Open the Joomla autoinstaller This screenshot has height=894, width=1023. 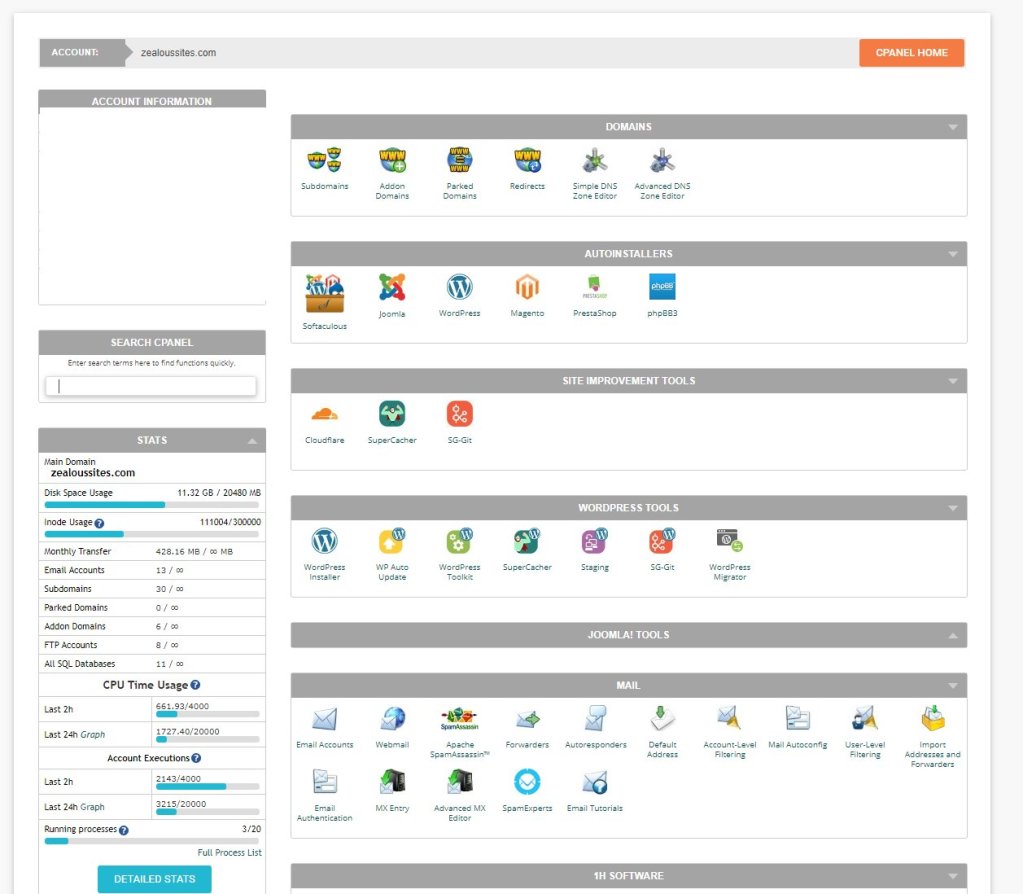(x=392, y=287)
